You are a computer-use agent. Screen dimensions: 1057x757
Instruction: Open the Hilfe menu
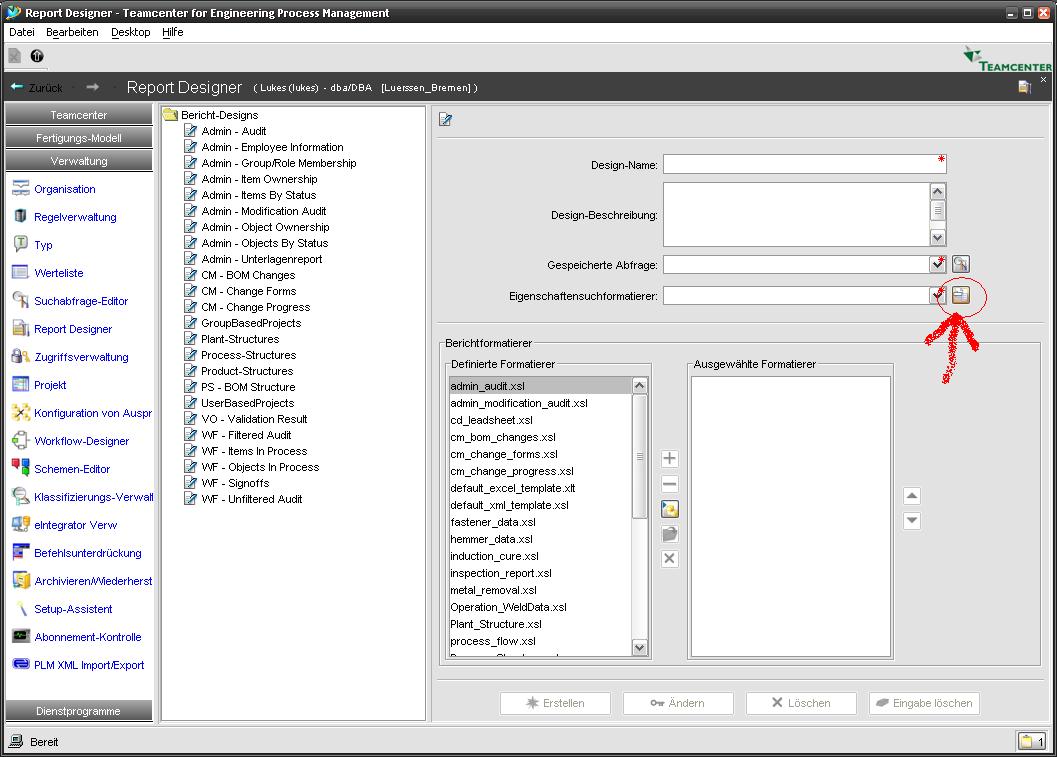click(x=173, y=32)
